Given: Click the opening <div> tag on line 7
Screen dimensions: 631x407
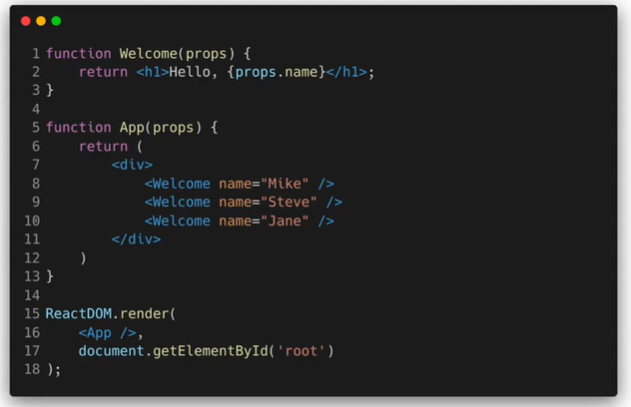Looking at the screenshot, I should 132,165.
